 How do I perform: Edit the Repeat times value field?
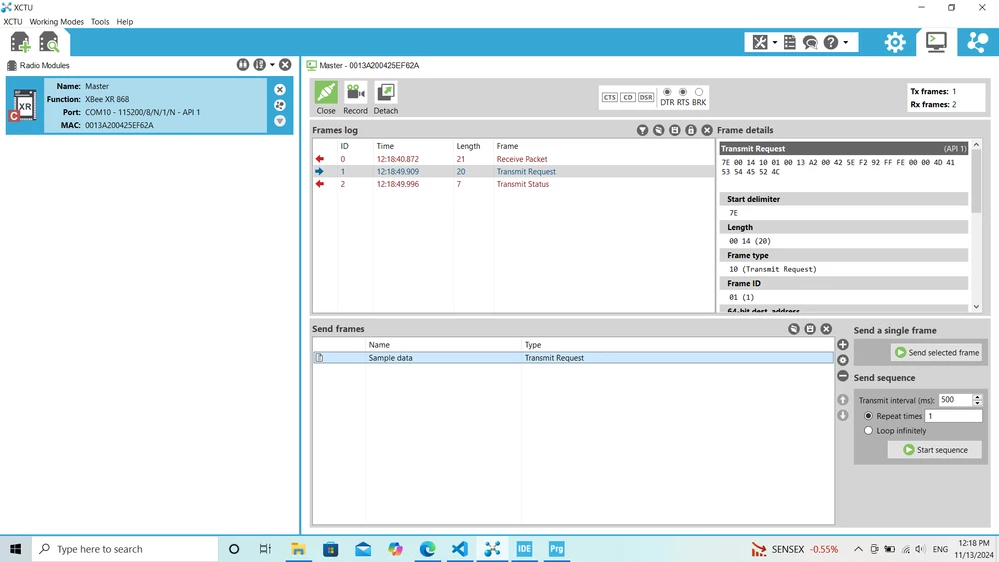[954, 416]
